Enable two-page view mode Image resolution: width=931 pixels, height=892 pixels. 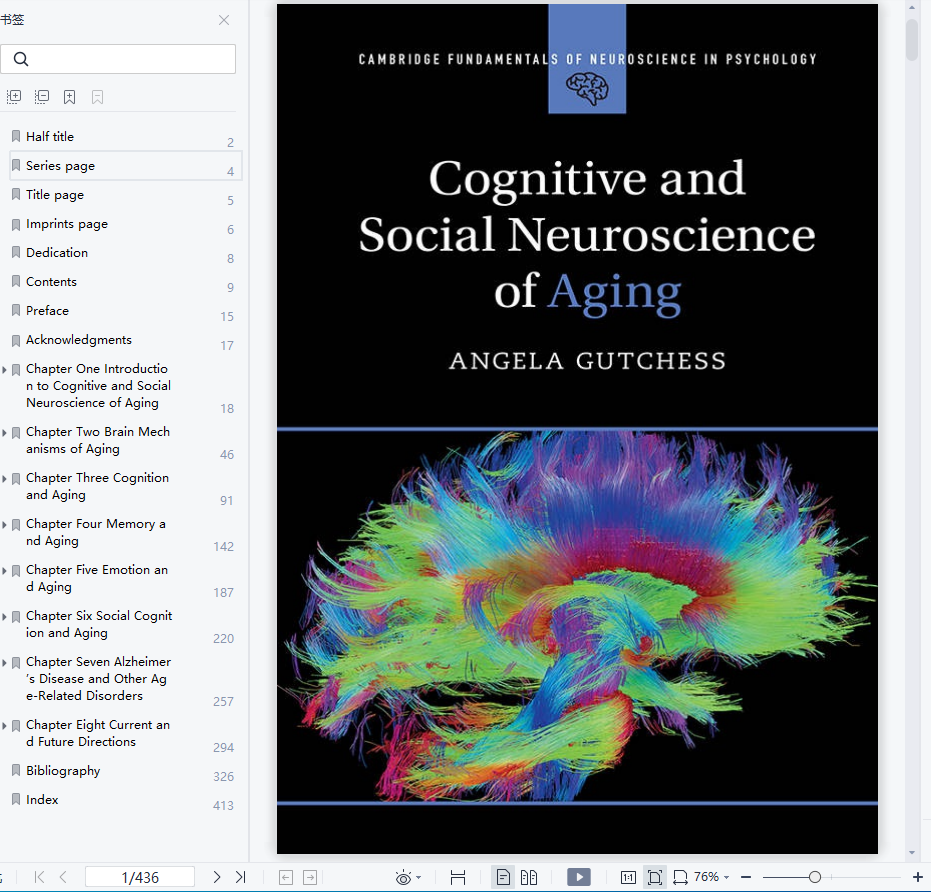[528, 877]
